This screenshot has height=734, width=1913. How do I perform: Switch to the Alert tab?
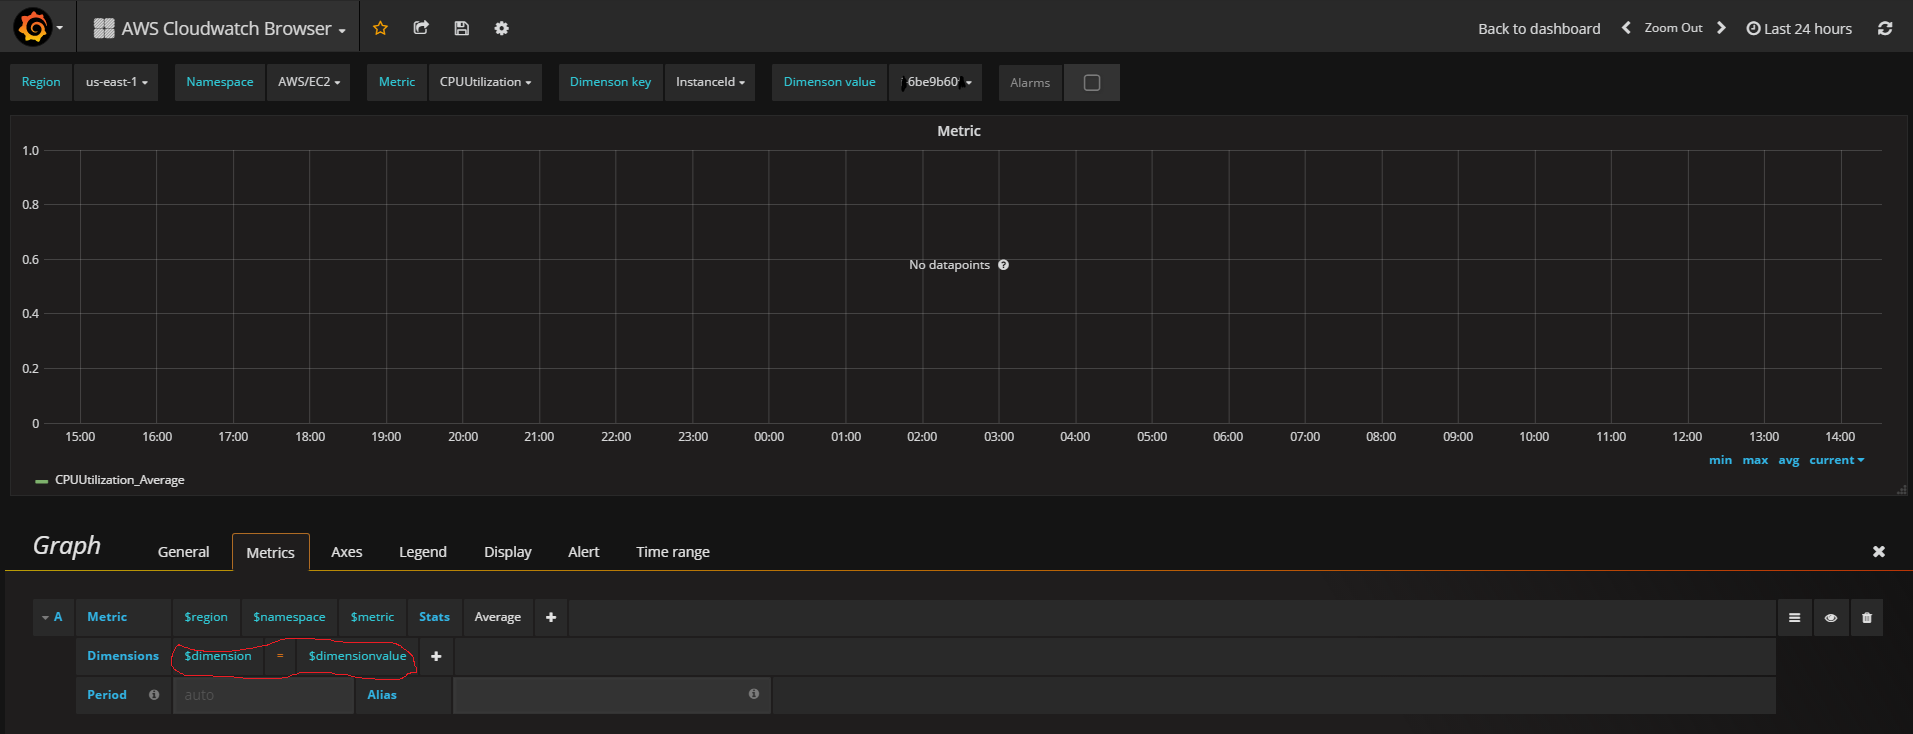pos(584,552)
